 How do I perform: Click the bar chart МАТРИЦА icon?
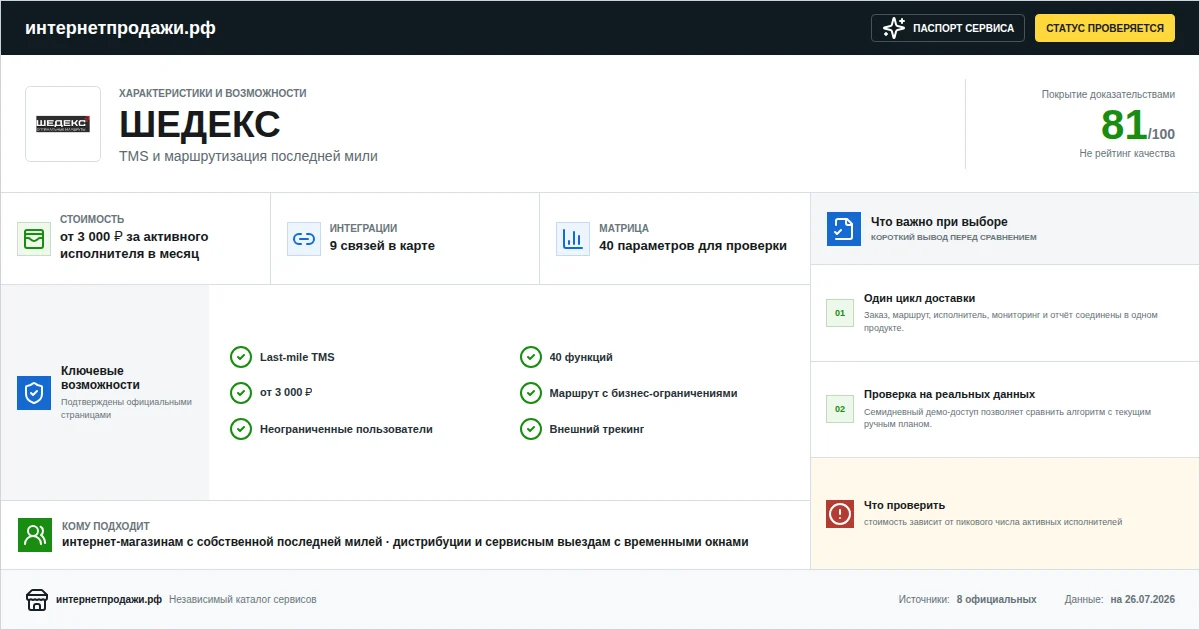(573, 239)
